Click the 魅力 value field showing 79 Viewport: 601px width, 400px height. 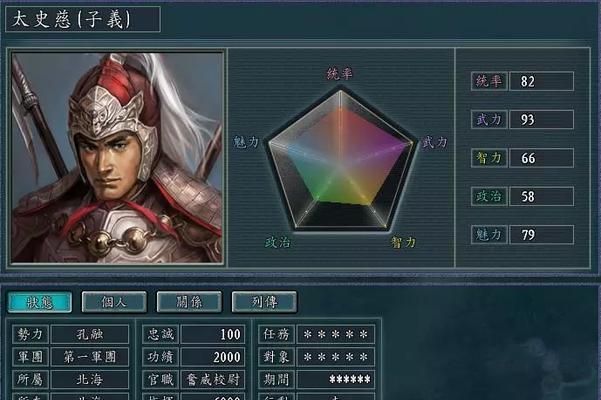point(541,234)
